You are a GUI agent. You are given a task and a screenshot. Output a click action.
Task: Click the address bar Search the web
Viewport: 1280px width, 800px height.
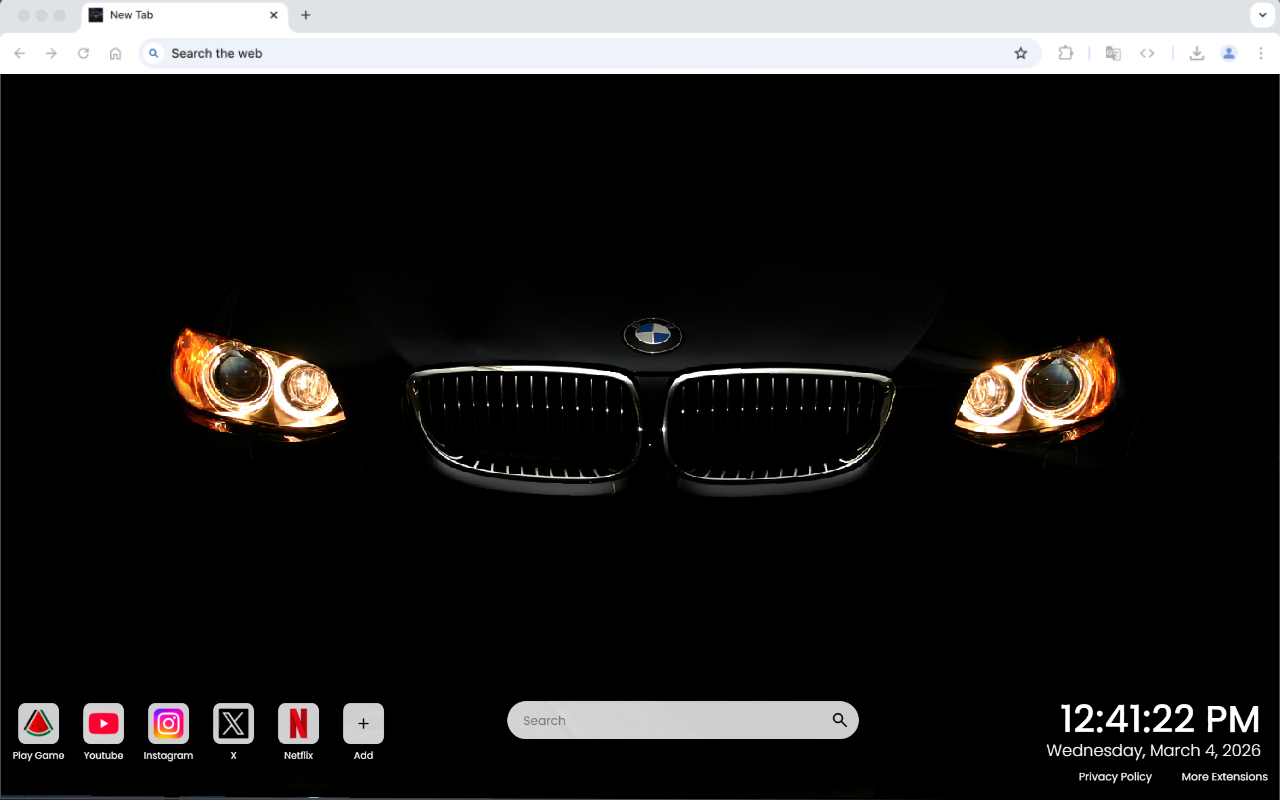click(x=590, y=53)
